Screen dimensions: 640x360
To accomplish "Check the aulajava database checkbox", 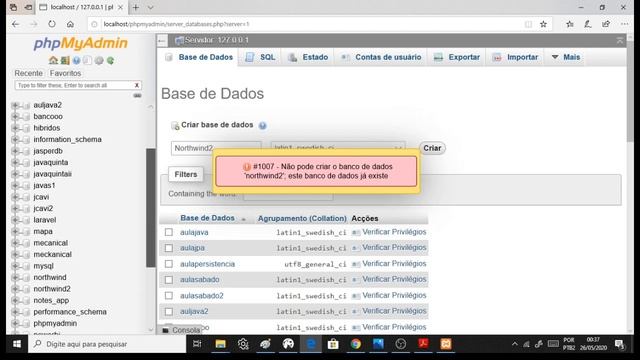I will click(x=169, y=232).
